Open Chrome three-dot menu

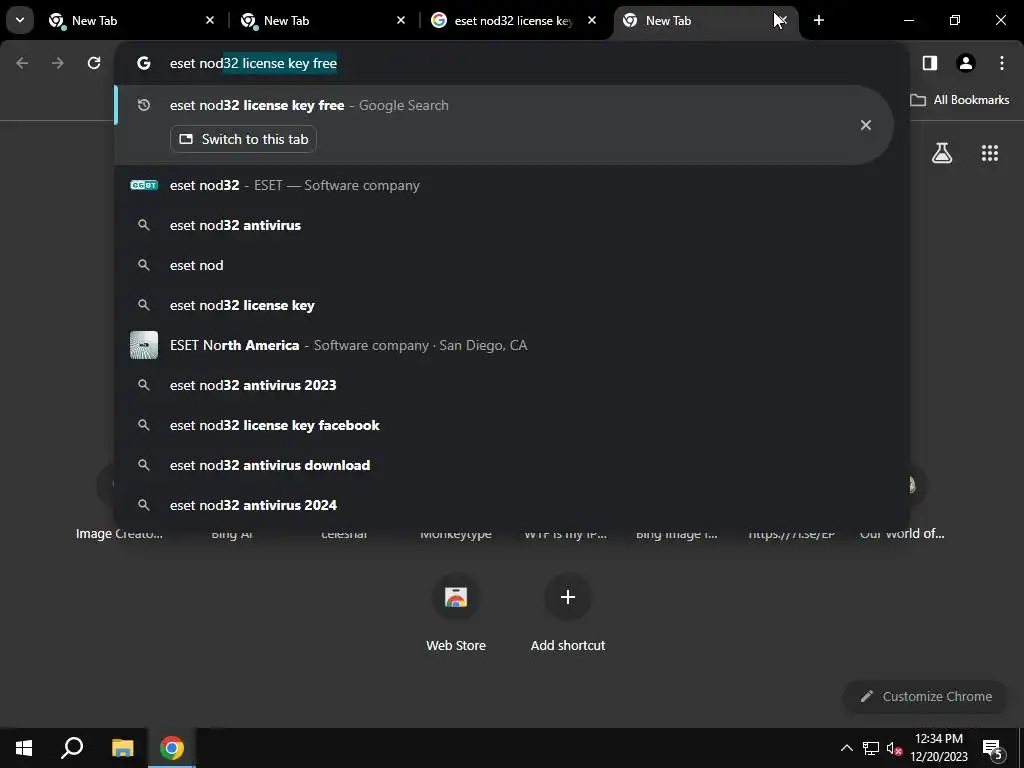click(1002, 63)
